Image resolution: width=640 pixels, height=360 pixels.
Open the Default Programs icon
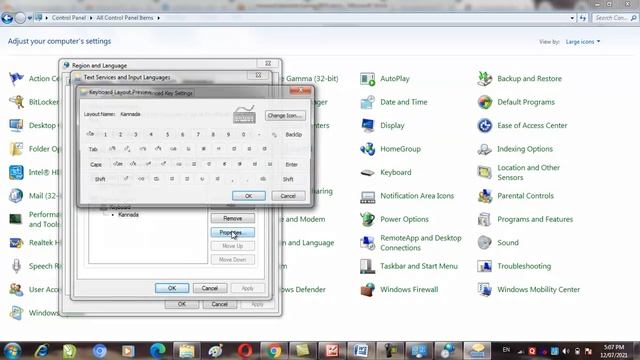tap(484, 102)
